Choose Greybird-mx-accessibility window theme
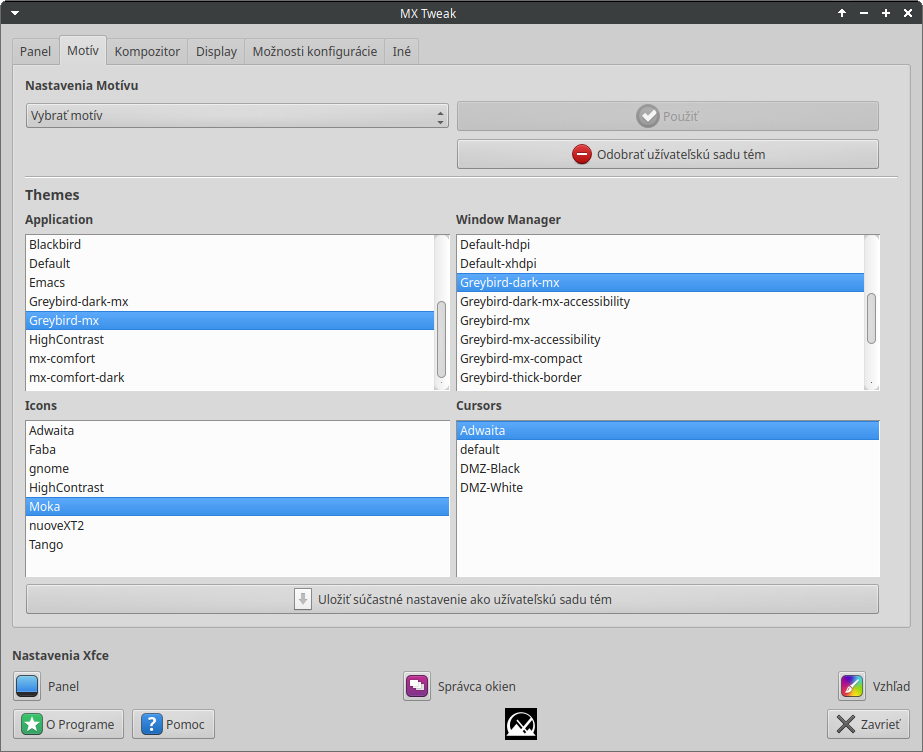 (660, 340)
